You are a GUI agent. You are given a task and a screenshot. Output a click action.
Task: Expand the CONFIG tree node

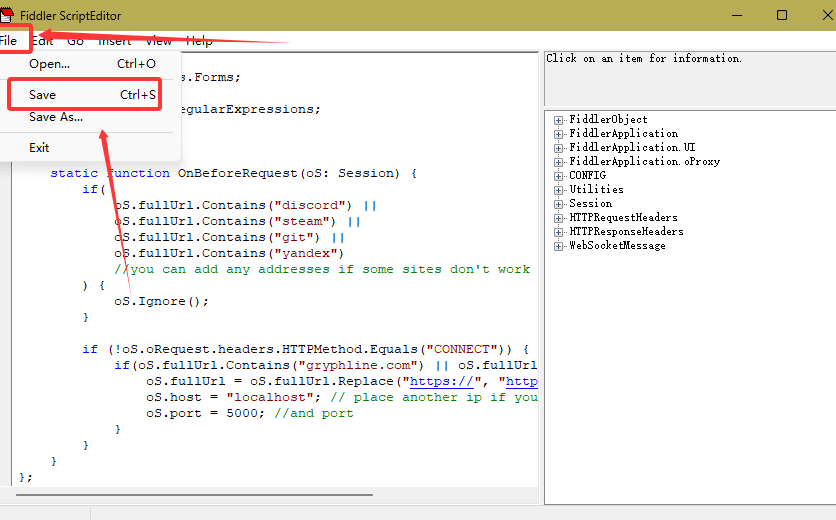point(559,176)
